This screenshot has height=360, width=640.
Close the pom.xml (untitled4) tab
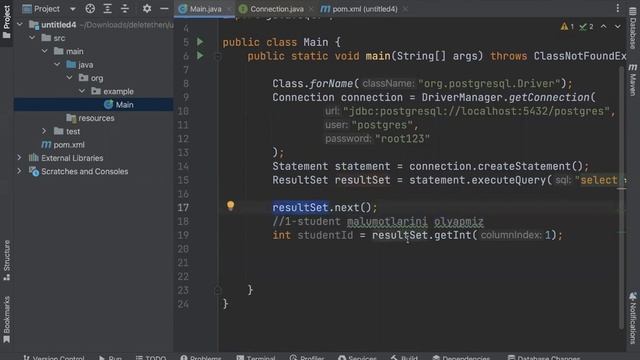[405, 9]
